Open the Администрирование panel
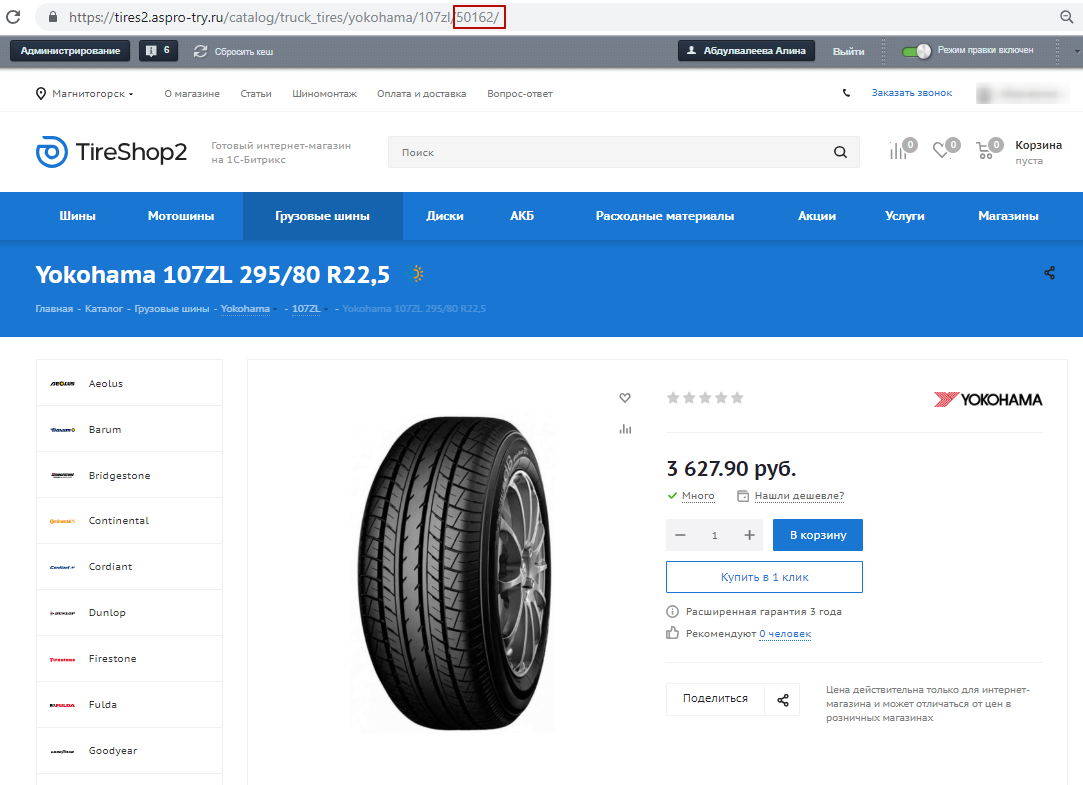 point(70,50)
